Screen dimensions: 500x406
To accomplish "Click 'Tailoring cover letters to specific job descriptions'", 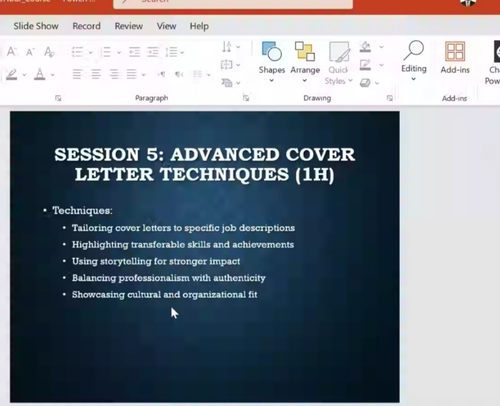I will point(183,228).
